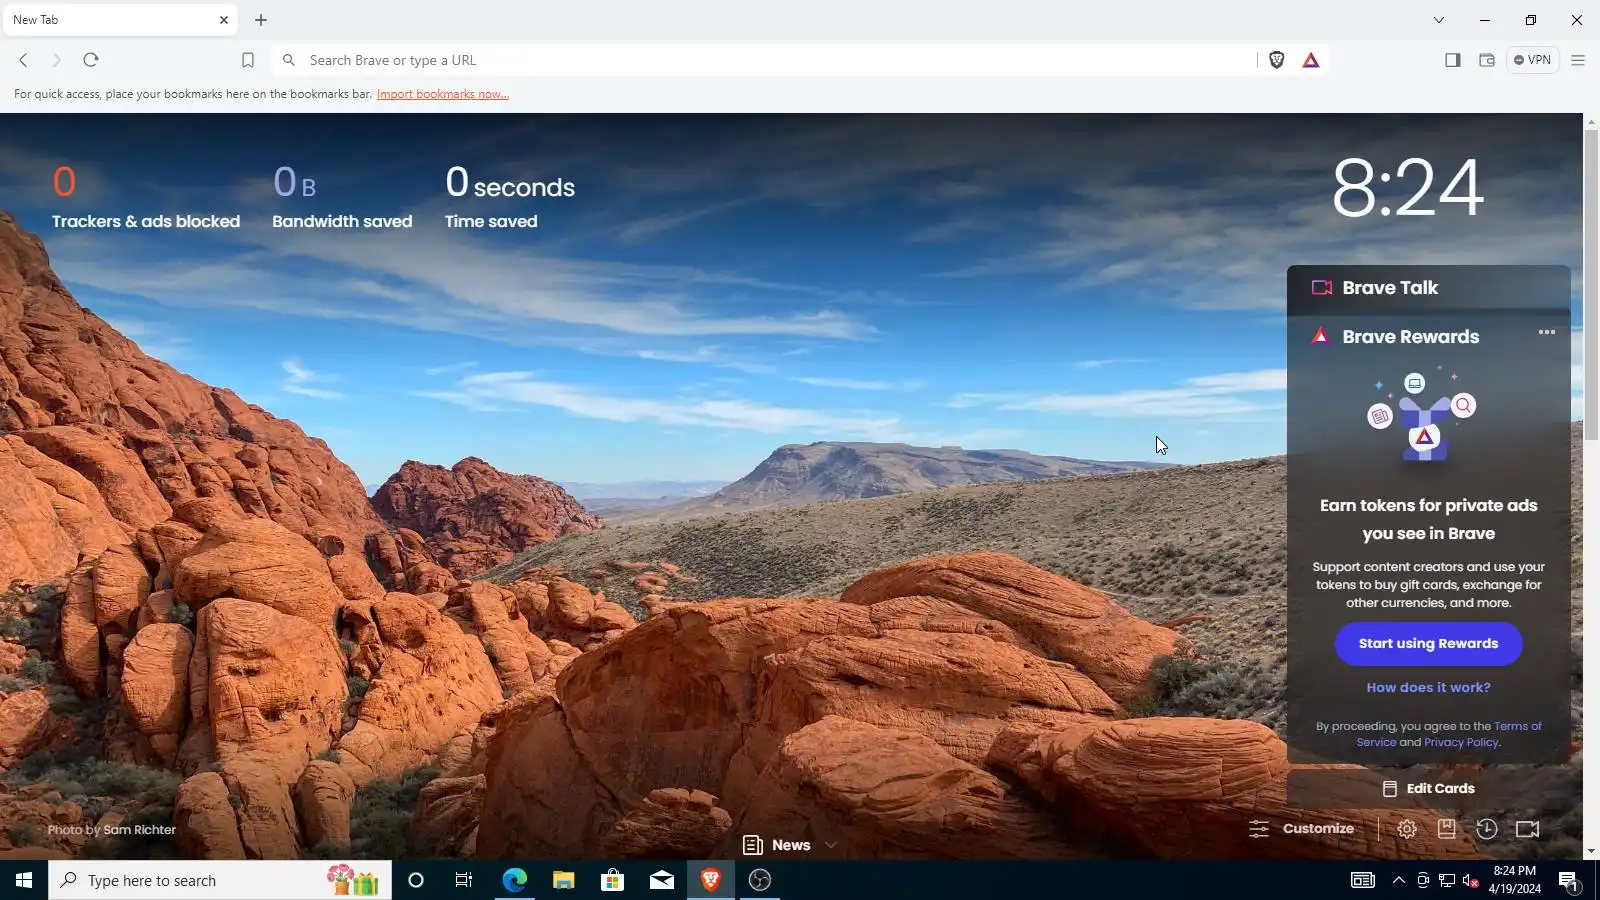1600x900 pixels.
Task: Open the Brave Rewards card three-dot menu
Action: coord(1547,332)
